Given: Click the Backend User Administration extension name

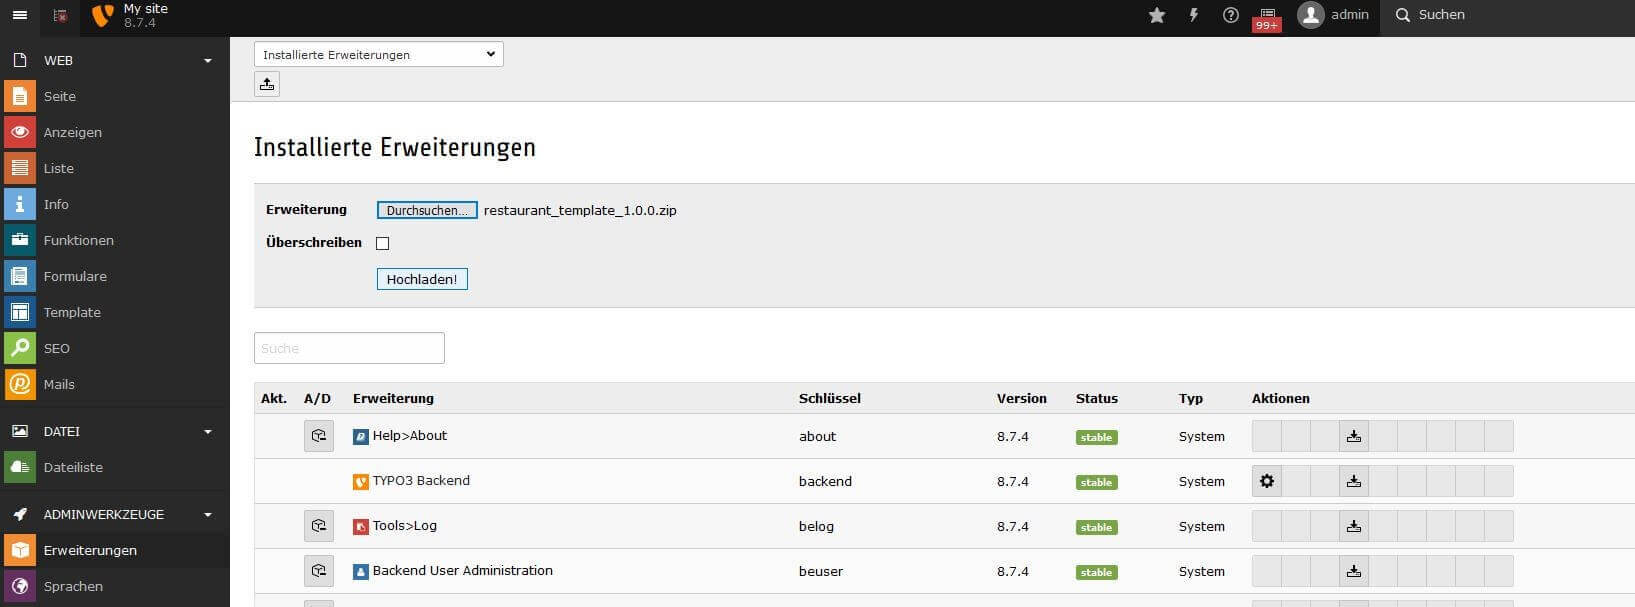Looking at the screenshot, I should (x=463, y=571).
